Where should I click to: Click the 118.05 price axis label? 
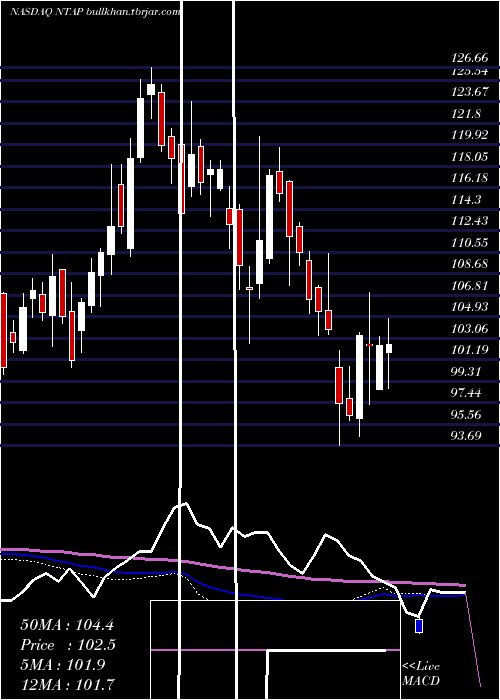pyautogui.click(x=470, y=157)
